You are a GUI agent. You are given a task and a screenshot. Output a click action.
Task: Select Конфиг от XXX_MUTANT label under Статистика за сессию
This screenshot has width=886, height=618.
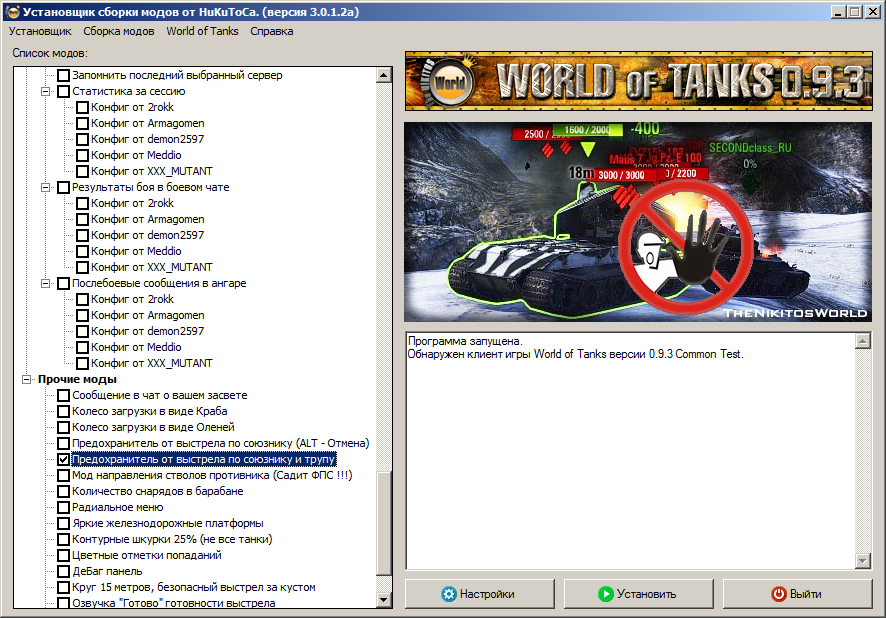pos(152,171)
